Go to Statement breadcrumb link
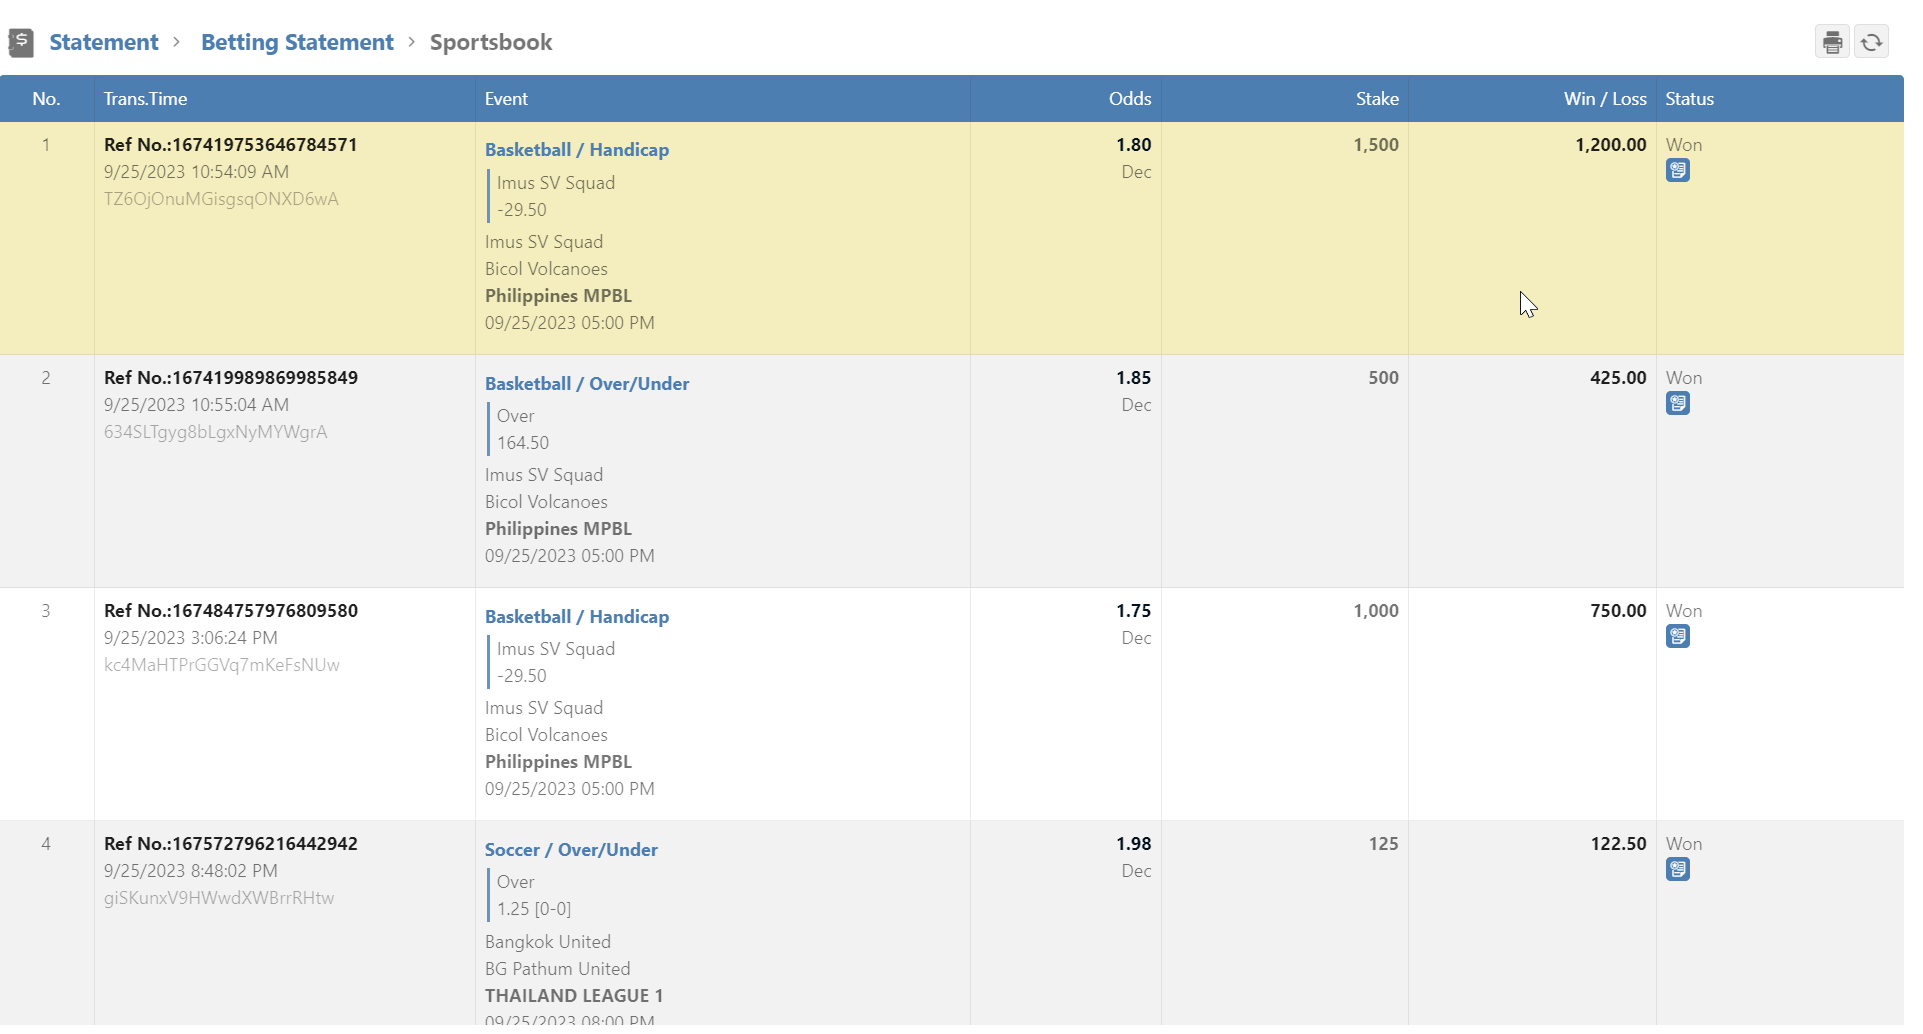Image resolution: width=1923 pixels, height=1034 pixels. (x=104, y=42)
